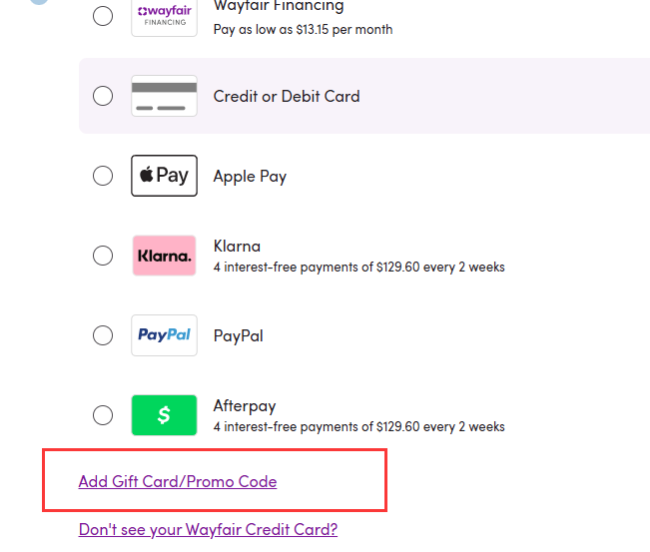Viewport: 650px width, 552px height.
Task: Click the pink Klarna logo icon
Action: [x=164, y=256]
